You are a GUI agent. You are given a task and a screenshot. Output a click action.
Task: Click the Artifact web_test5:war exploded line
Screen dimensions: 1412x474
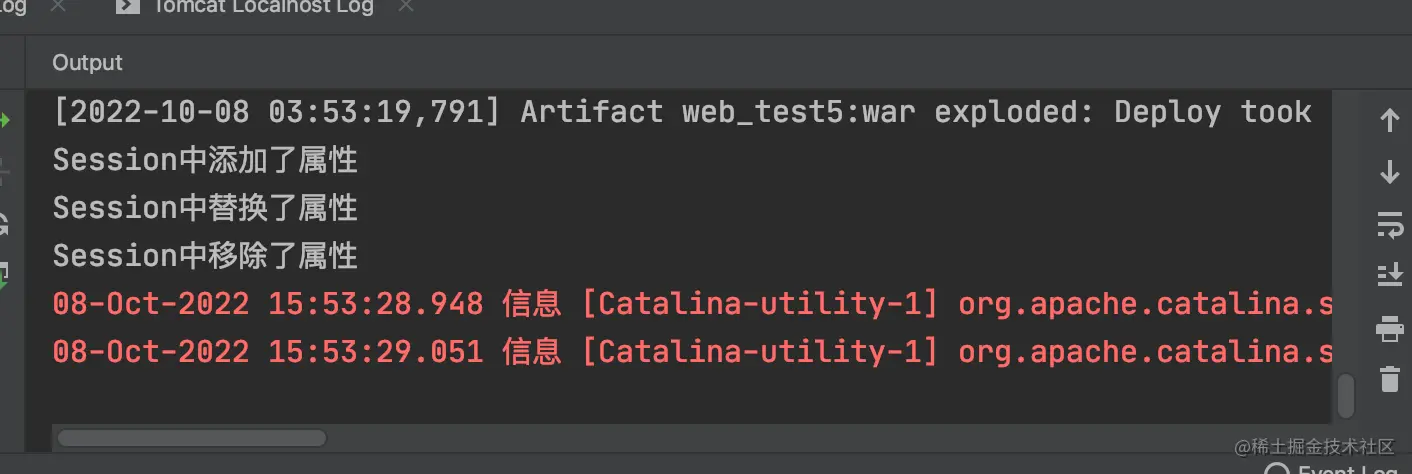(x=680, y=112)
